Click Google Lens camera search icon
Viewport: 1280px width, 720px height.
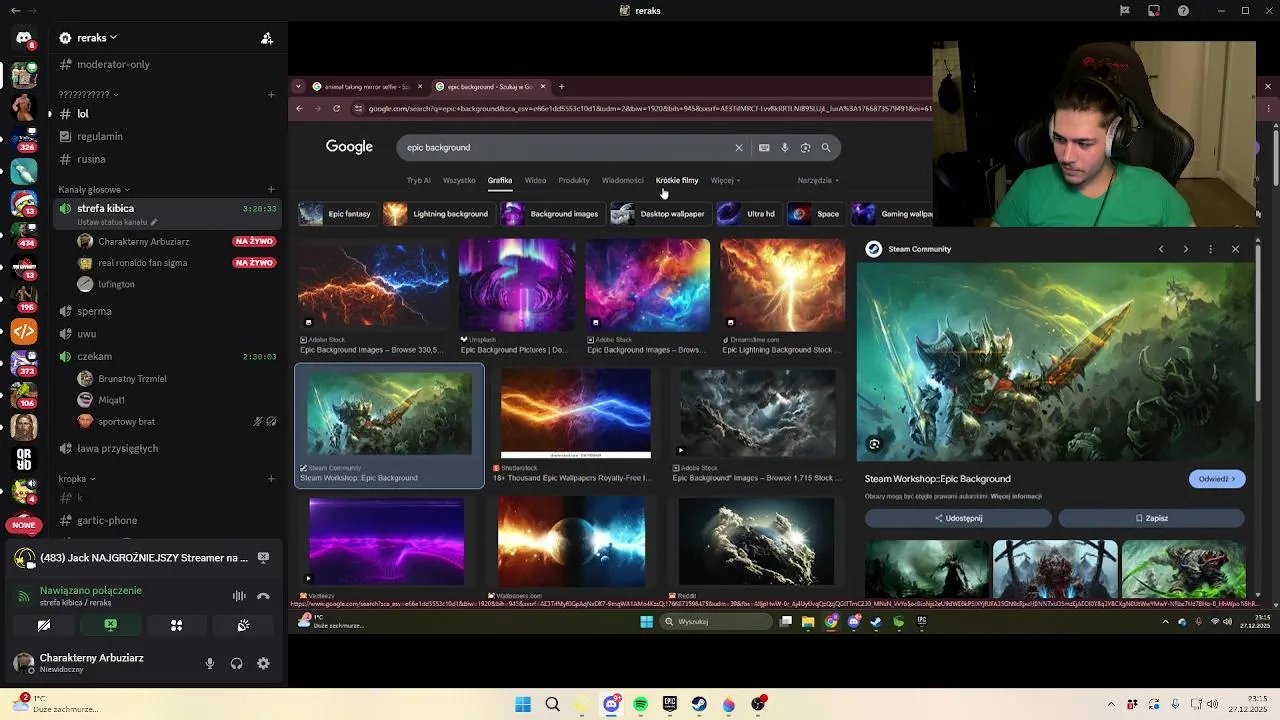coord(805,148)
